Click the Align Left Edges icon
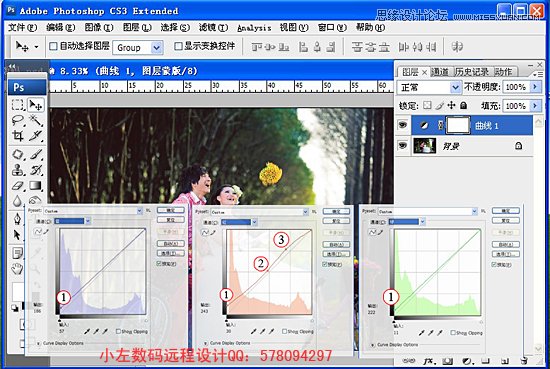 [x=303, y=47]
